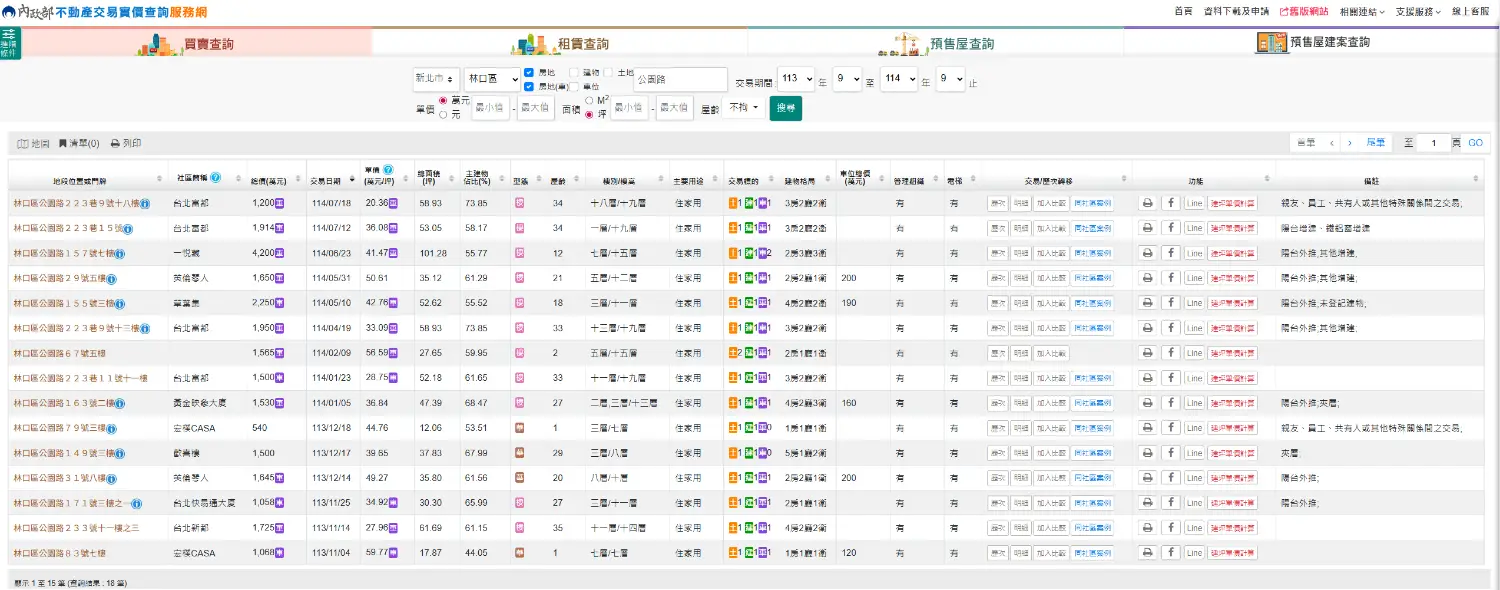Print the 華葉集 transaction row
1500x590 pixels.
pyautogui.click(x=1147, y=303)
